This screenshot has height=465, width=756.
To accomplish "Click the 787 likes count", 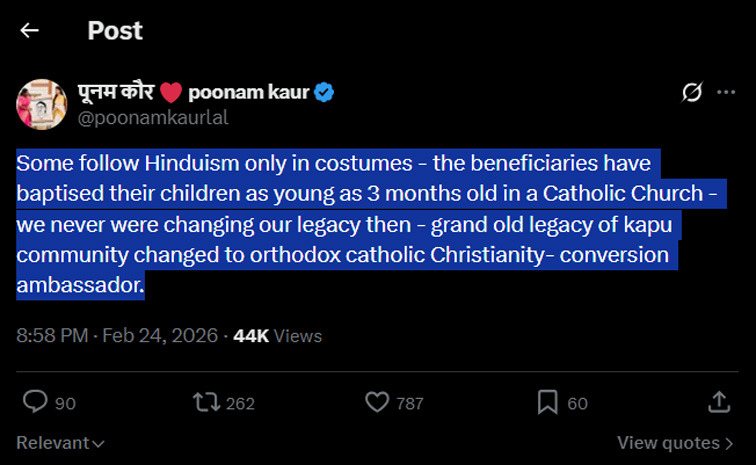I will tap(409, 403).
